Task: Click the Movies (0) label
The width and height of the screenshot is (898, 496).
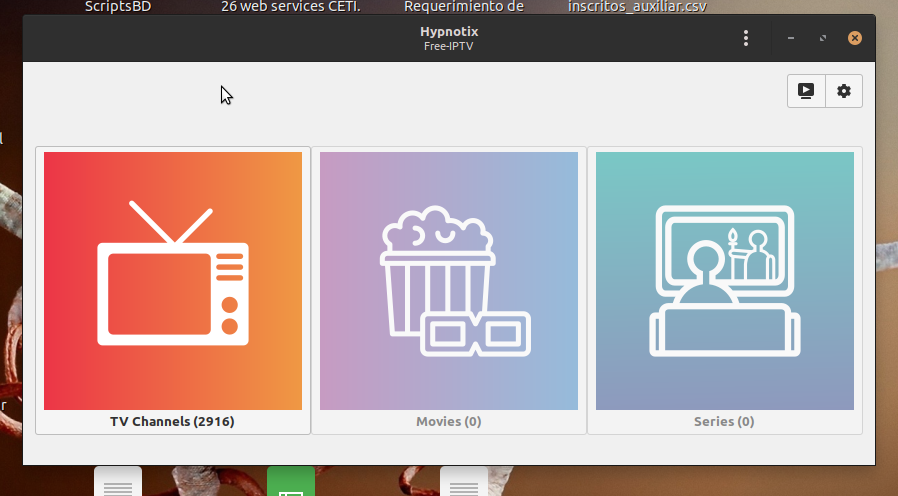Action: pos(449,422)
